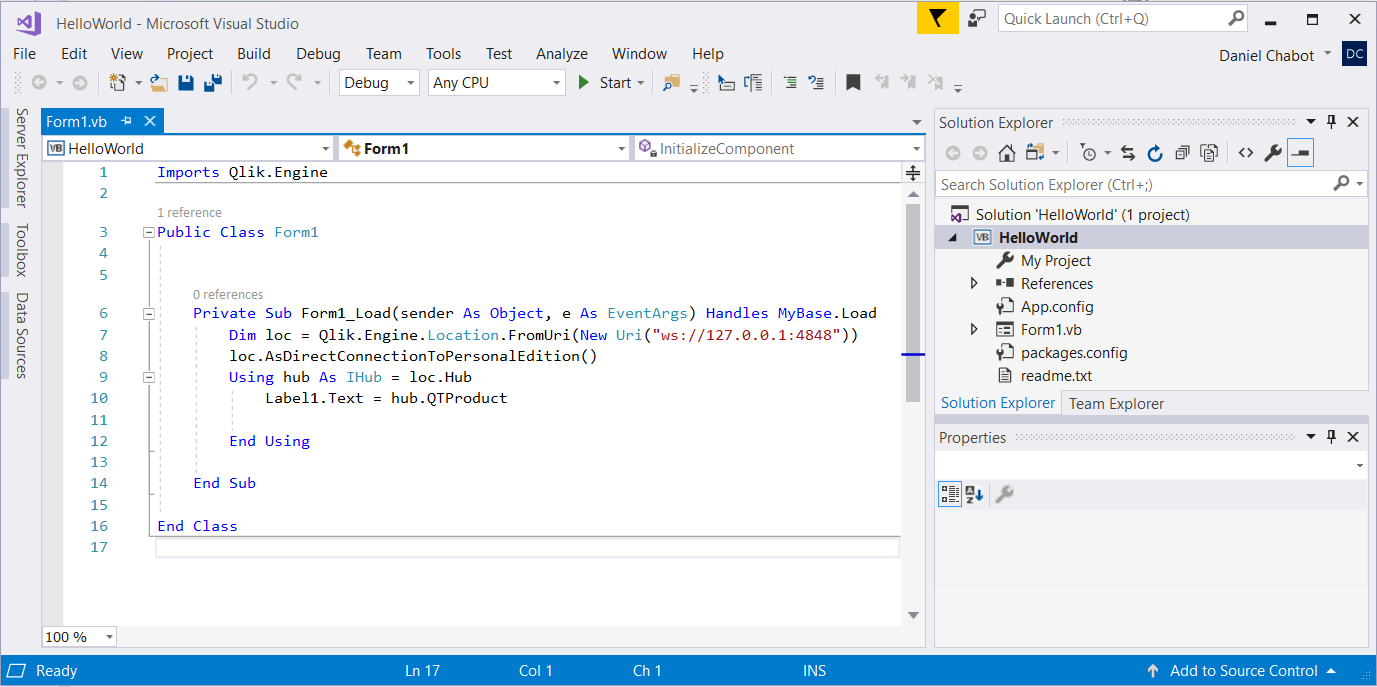Toggle the pin on the Form1.vb tab
The image size is (1377, 687).
(128, 120)
